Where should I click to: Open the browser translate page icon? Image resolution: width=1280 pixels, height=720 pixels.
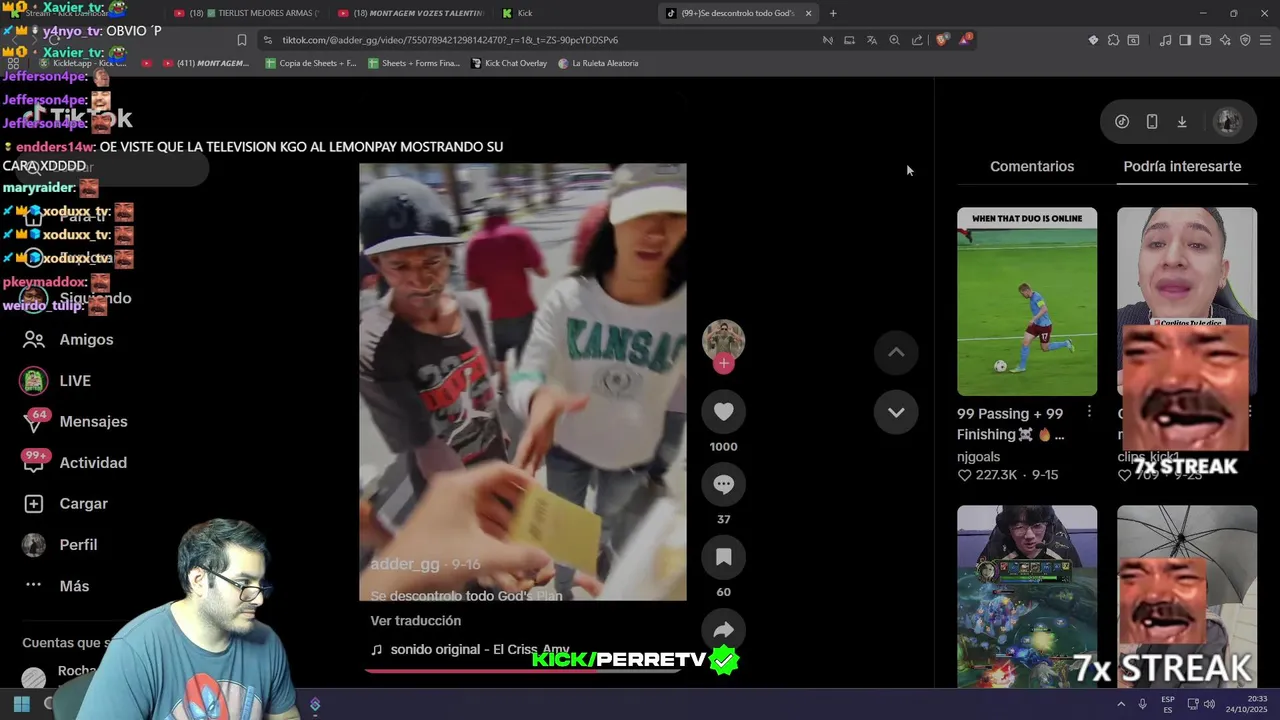click(872, 40)
